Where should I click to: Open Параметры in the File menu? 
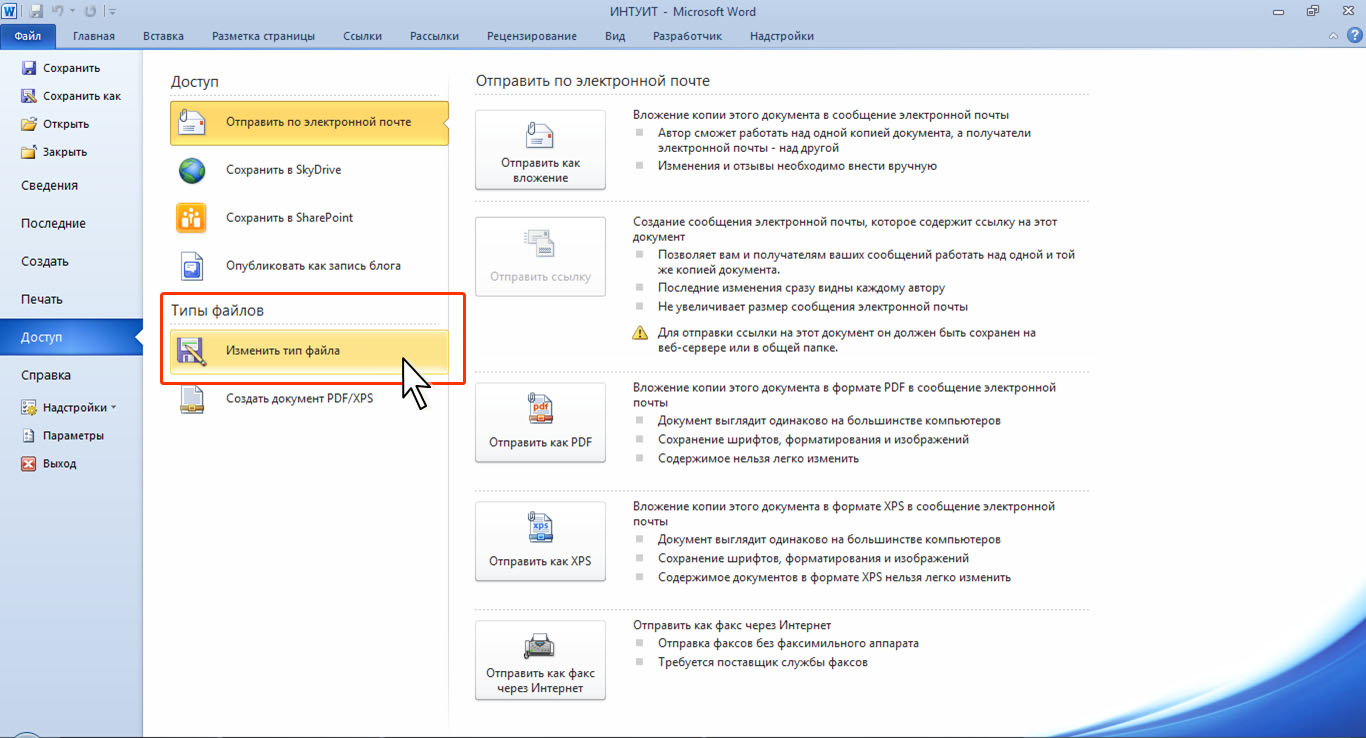point(72,436)
